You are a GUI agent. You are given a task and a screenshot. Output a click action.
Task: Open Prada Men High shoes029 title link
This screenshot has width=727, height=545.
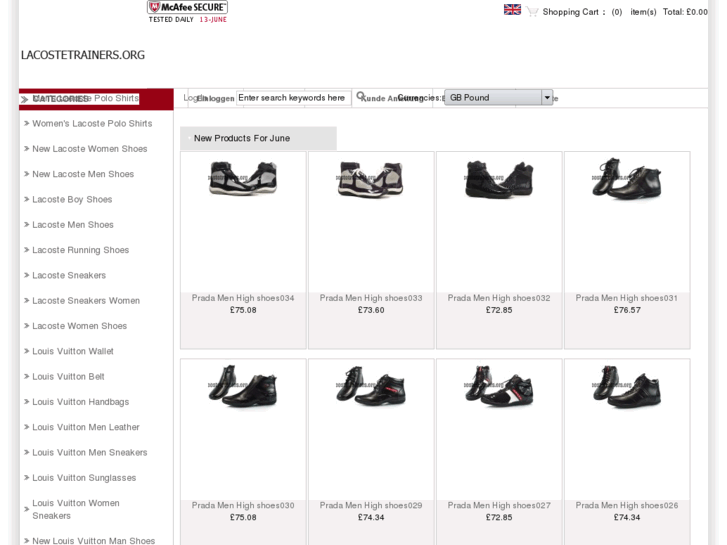(371, 505)
